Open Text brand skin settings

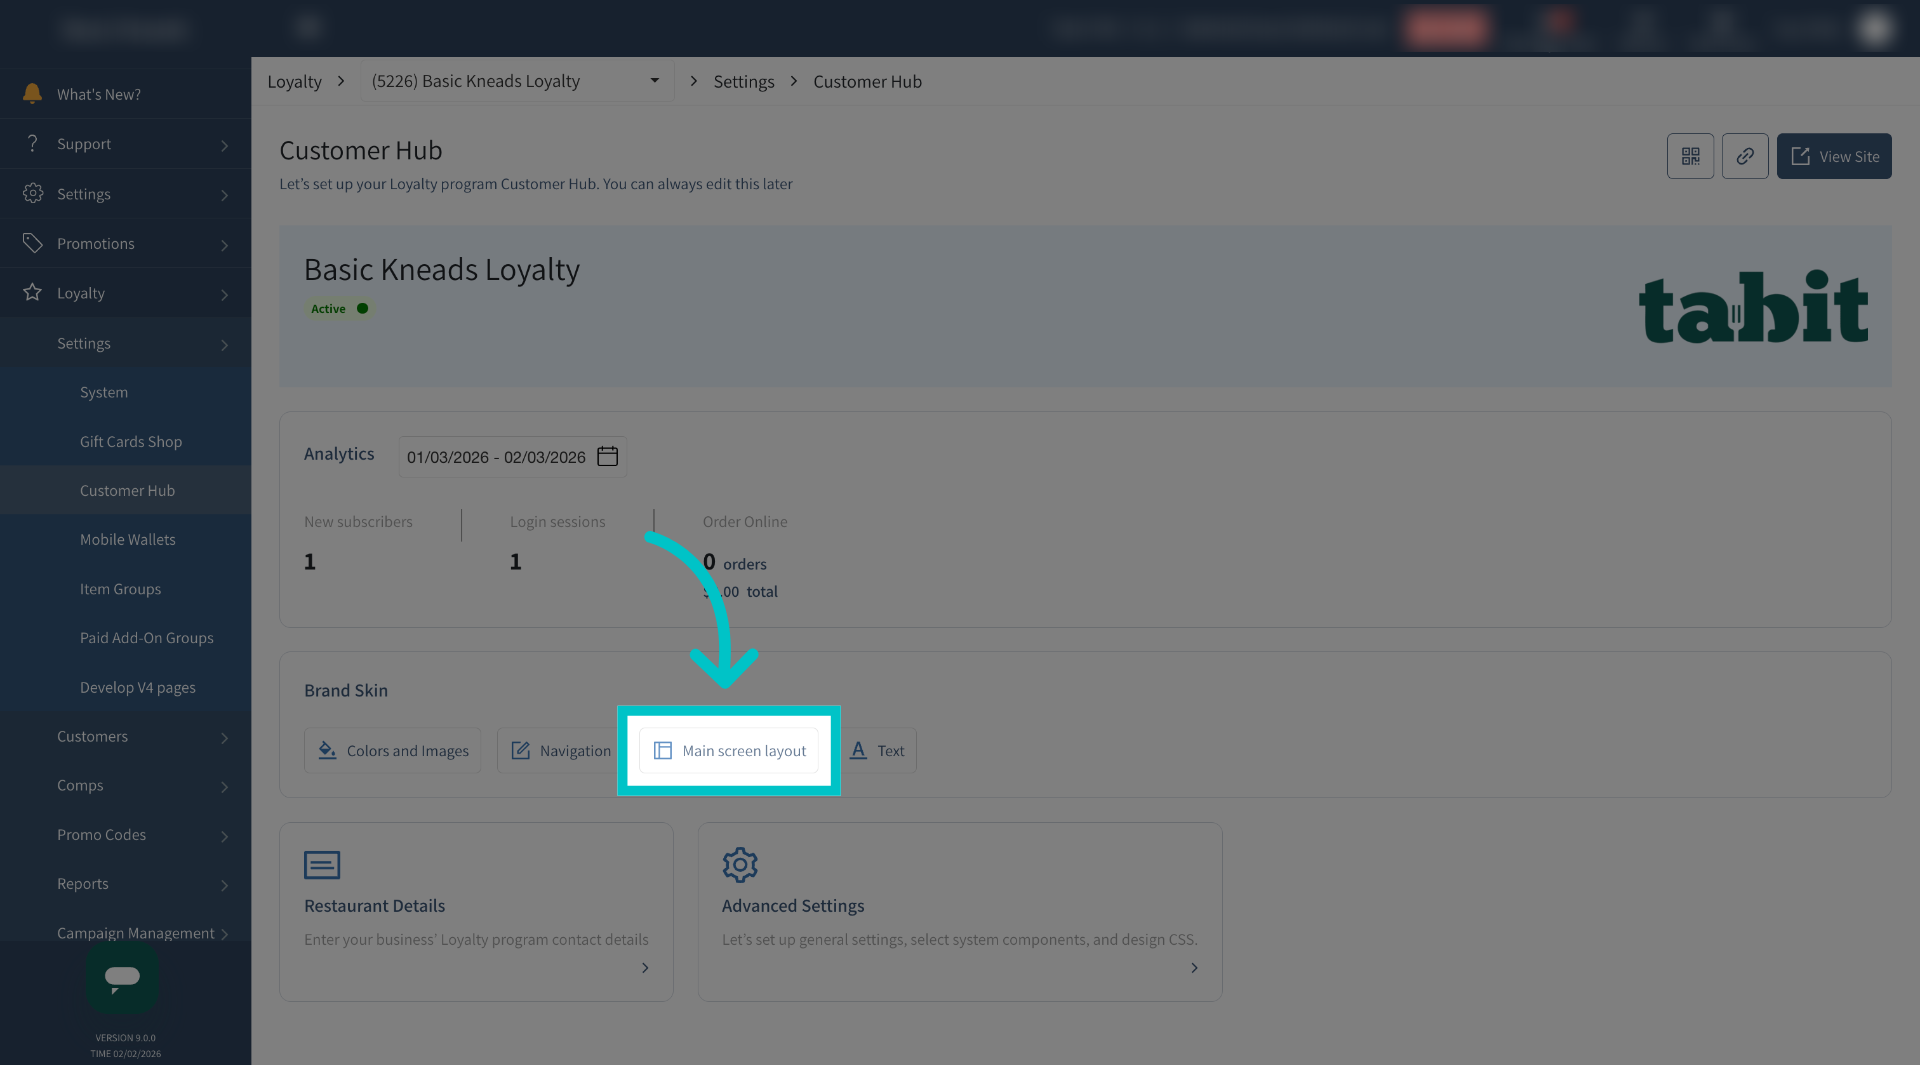(877, 750)
